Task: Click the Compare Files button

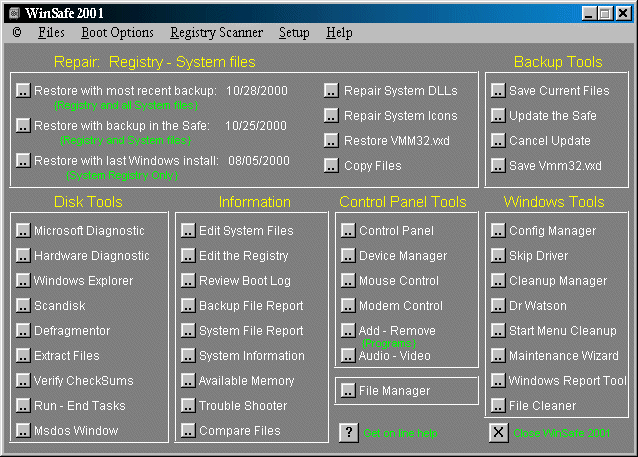Action: pyautogui.click(x=188, y=430)
